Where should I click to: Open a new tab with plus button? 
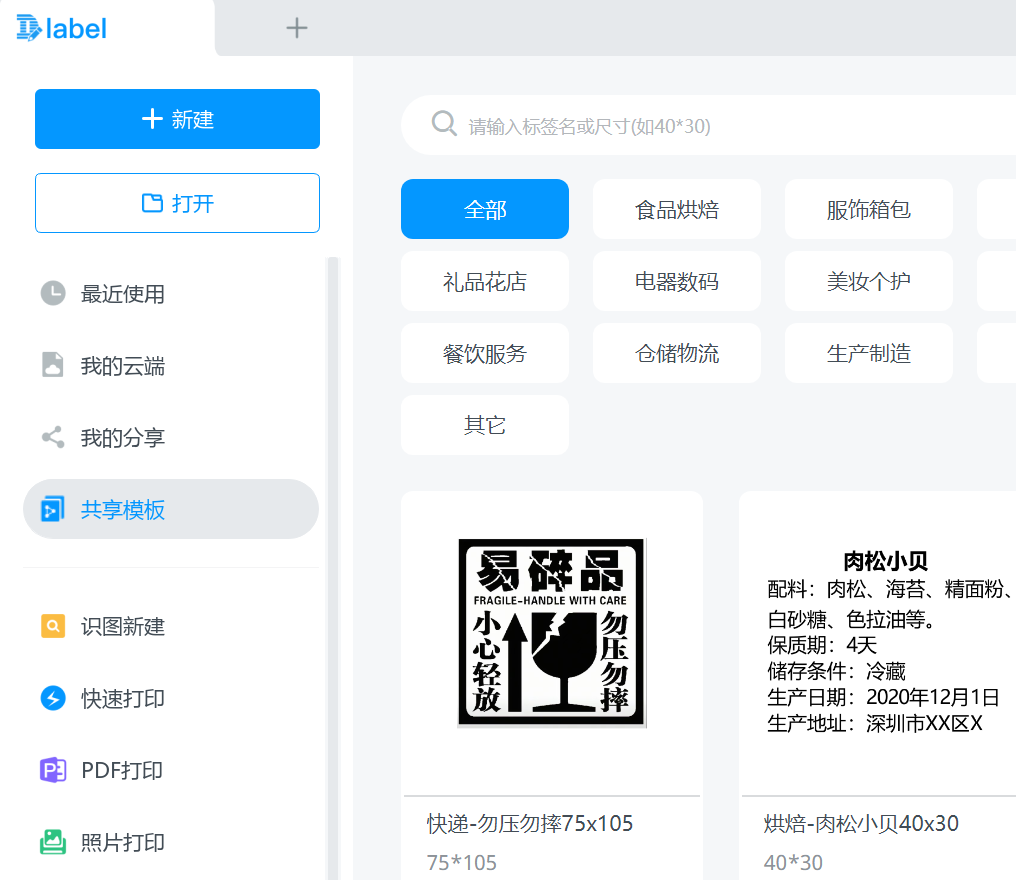coord(296,28)
